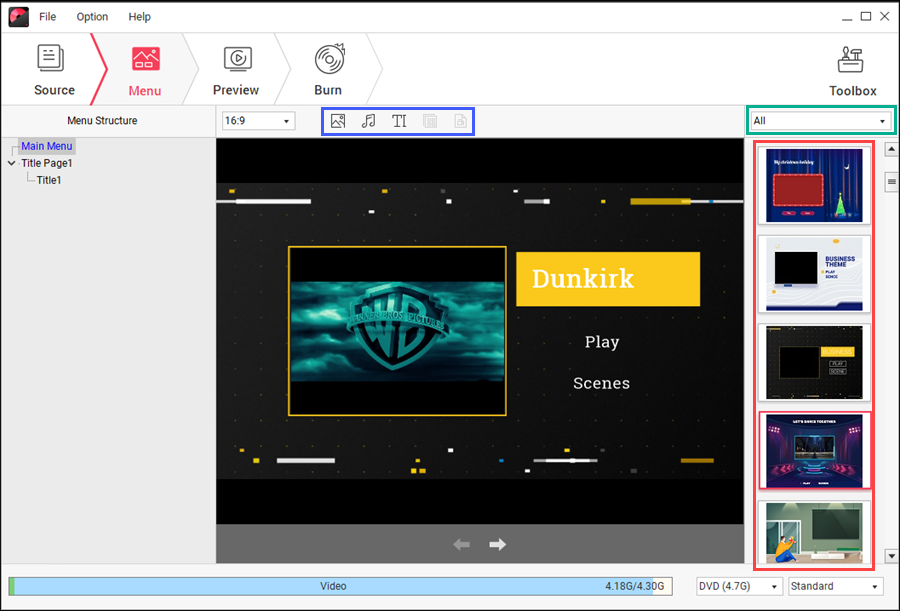Screen dimensions: 900x611
Task: Click the template list scrollbar handle
Action: point(891,182)
